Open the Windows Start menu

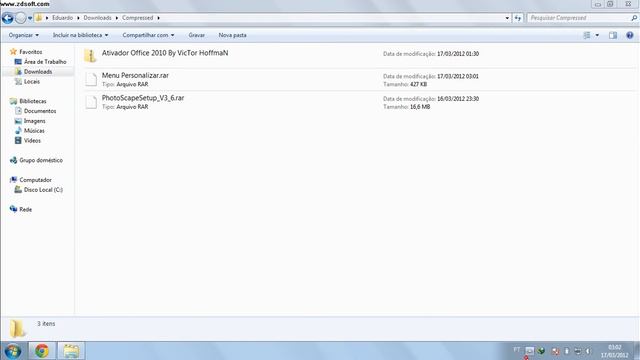(13, 351)
